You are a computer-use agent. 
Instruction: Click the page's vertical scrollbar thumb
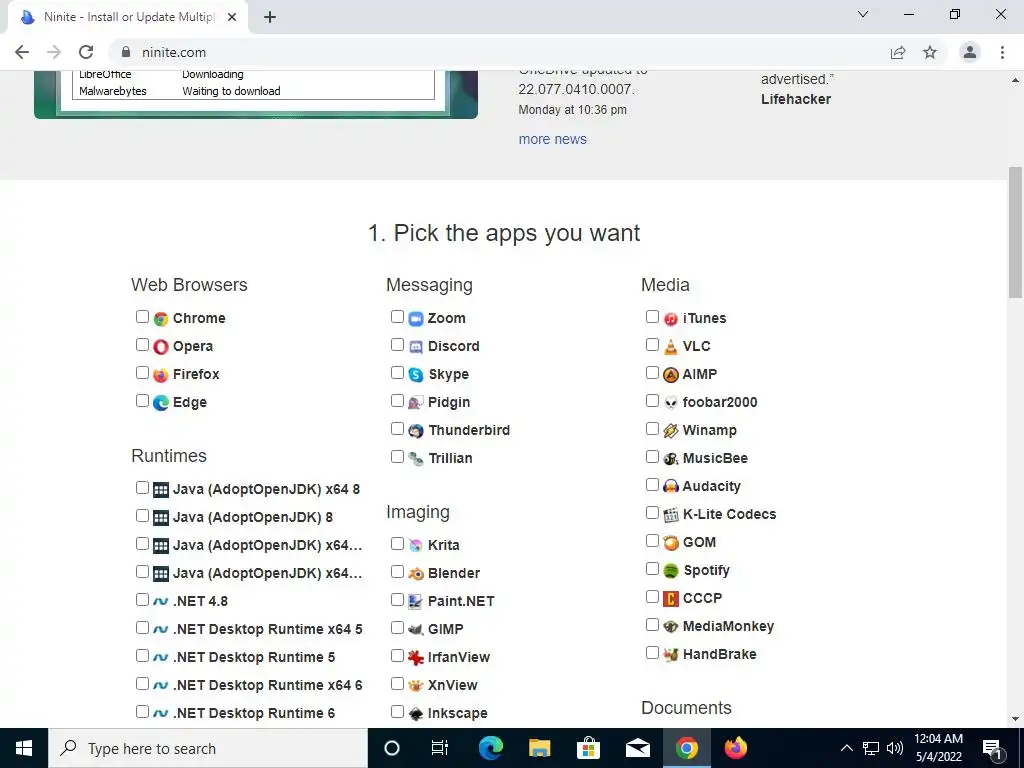1015,232
